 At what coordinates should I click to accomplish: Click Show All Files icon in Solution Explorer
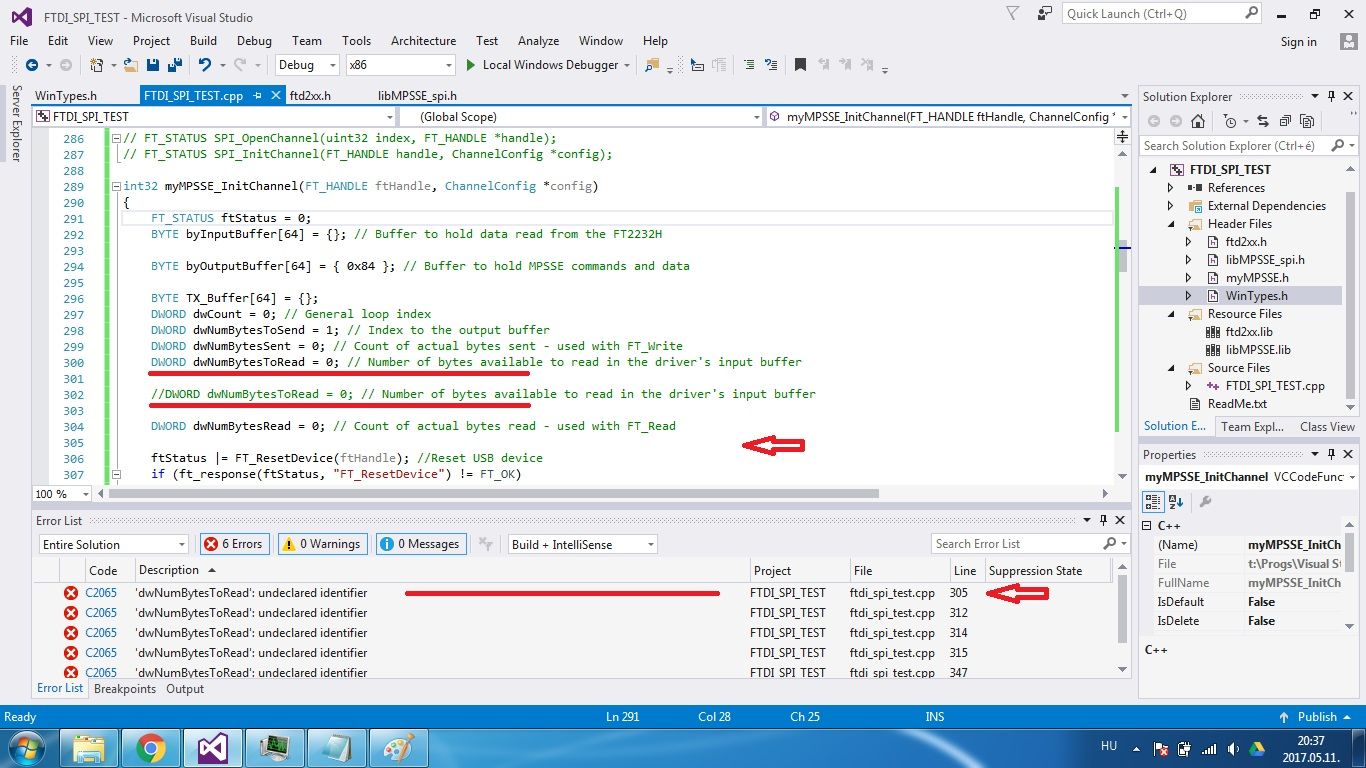click(1307, 121)
